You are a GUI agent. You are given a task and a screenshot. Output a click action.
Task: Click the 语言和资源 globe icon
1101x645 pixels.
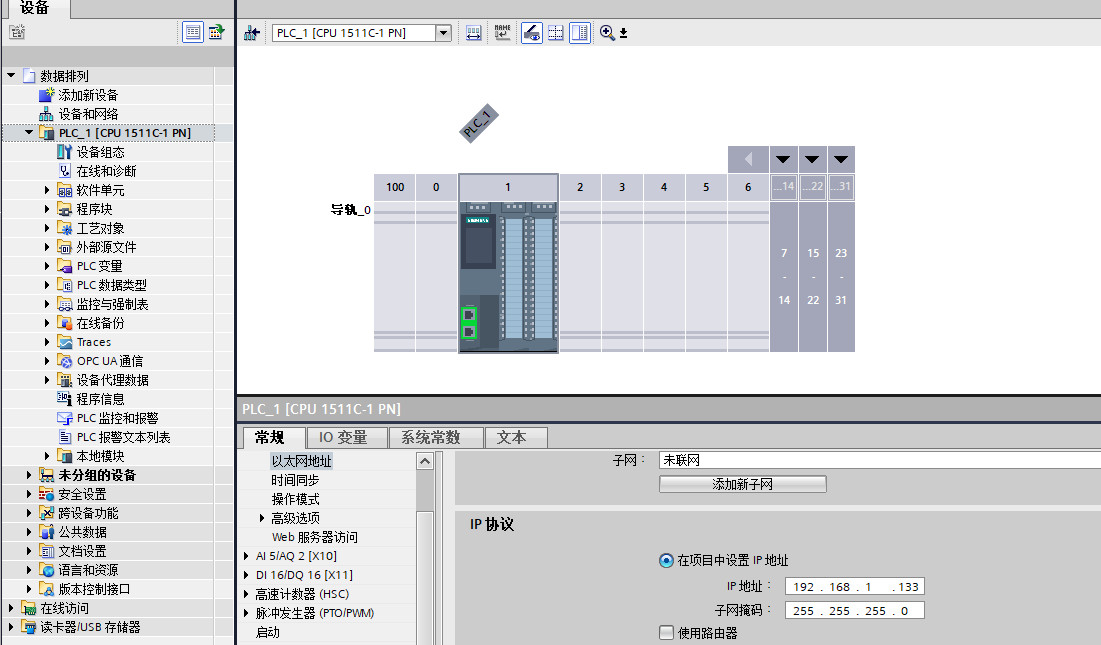tap(46, 570)
